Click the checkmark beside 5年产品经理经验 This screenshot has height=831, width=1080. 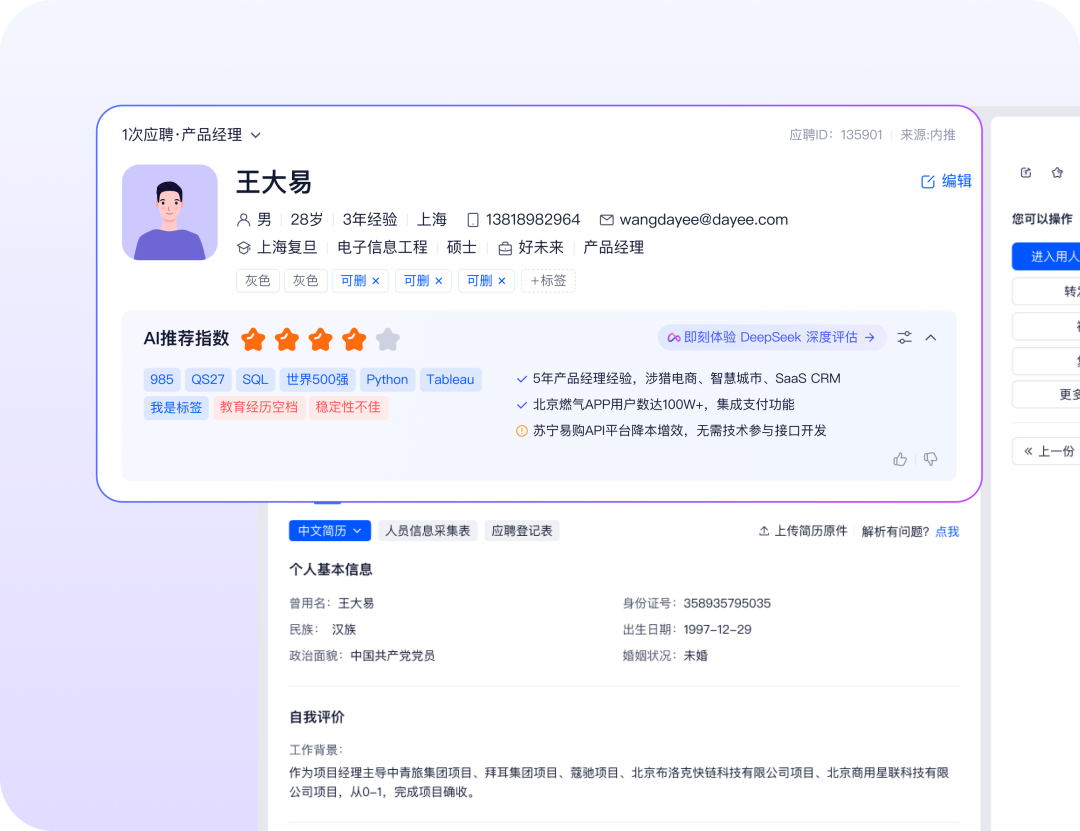[522, 379]
